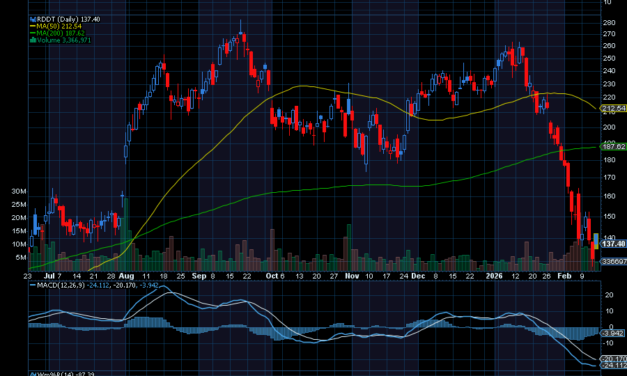The image size is (627, 376).
Task: Click the 280 level on price axis
Action: pyautogui.click(x=609, y=23)
